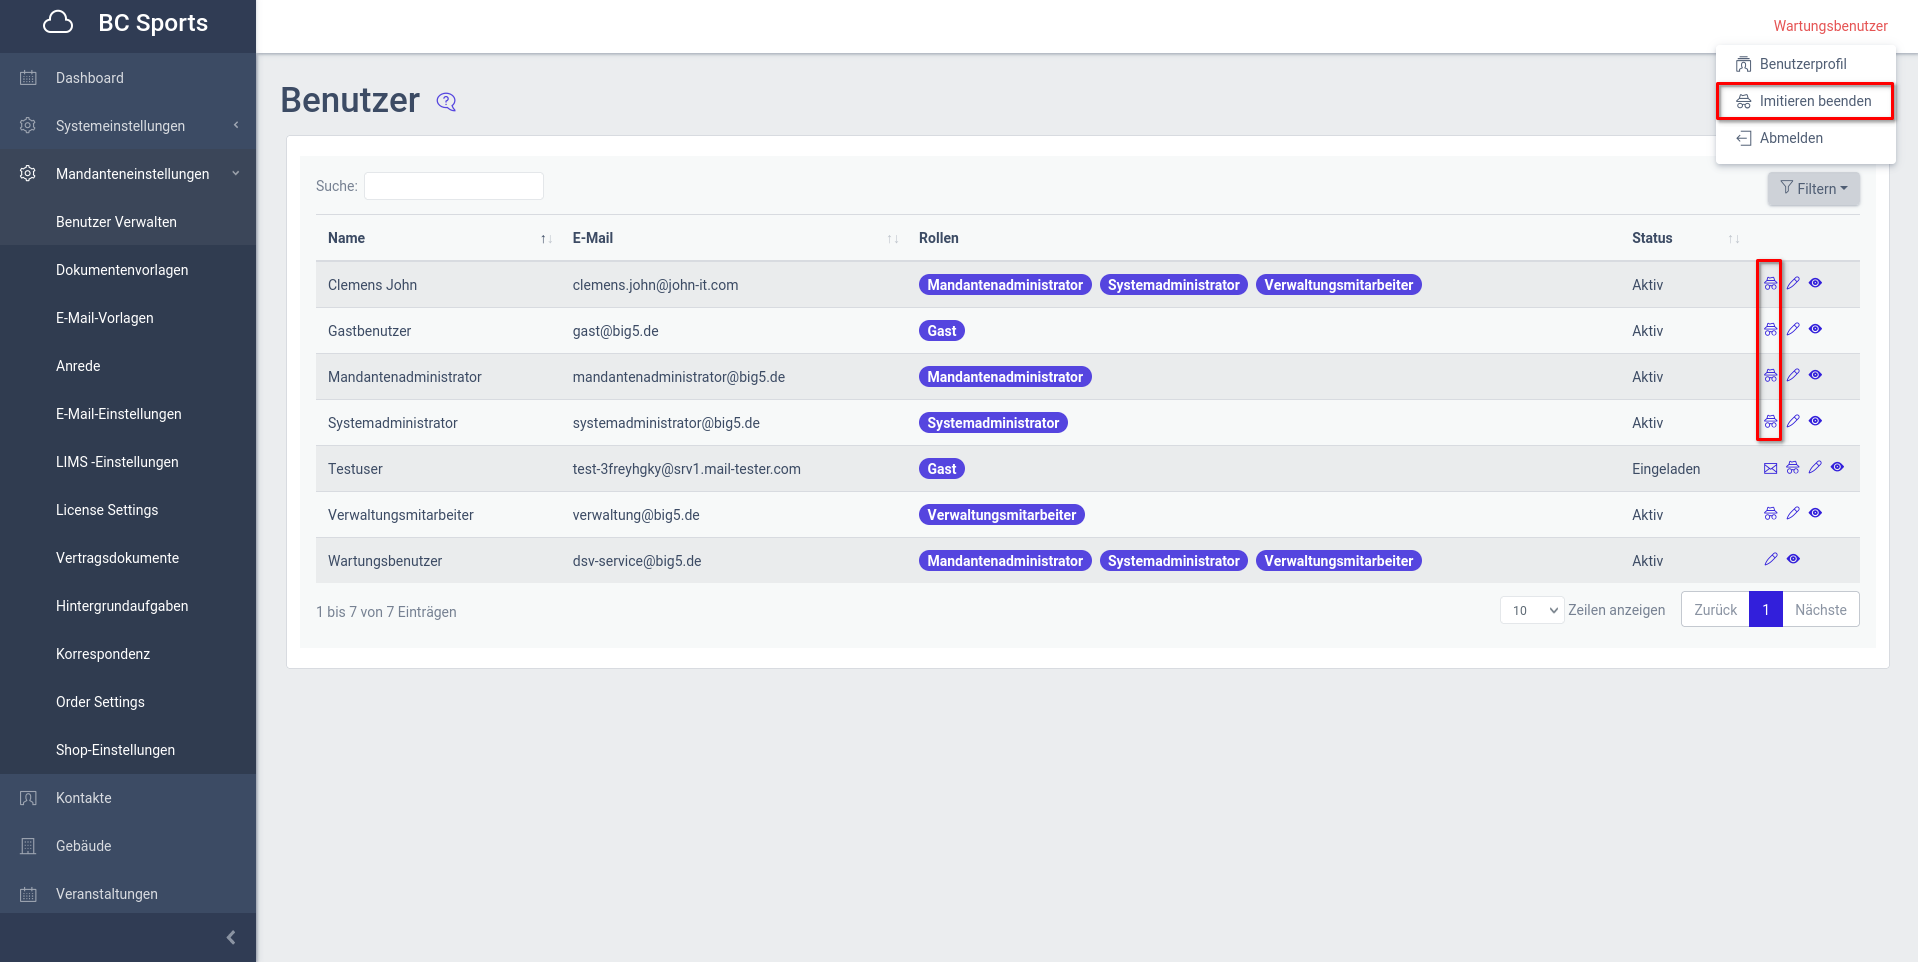This screenshot has height=962, width=1918.
Task: Click impersonate icon for Verwaltungsmitarbeiter
Action: pos(1770,514)
